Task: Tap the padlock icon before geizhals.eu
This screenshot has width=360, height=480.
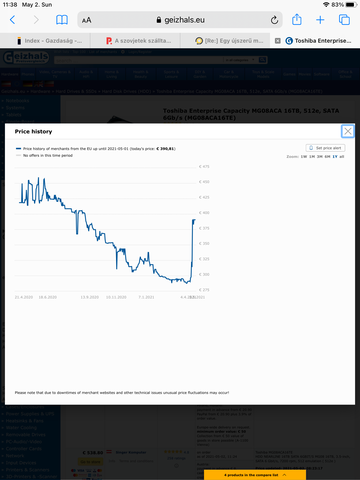Action: click(159, 20)
